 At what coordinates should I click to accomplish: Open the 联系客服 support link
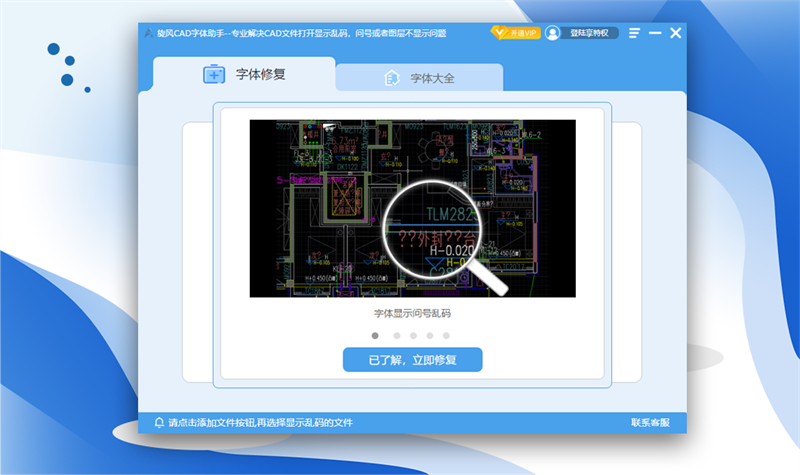(x=650, y=423)
